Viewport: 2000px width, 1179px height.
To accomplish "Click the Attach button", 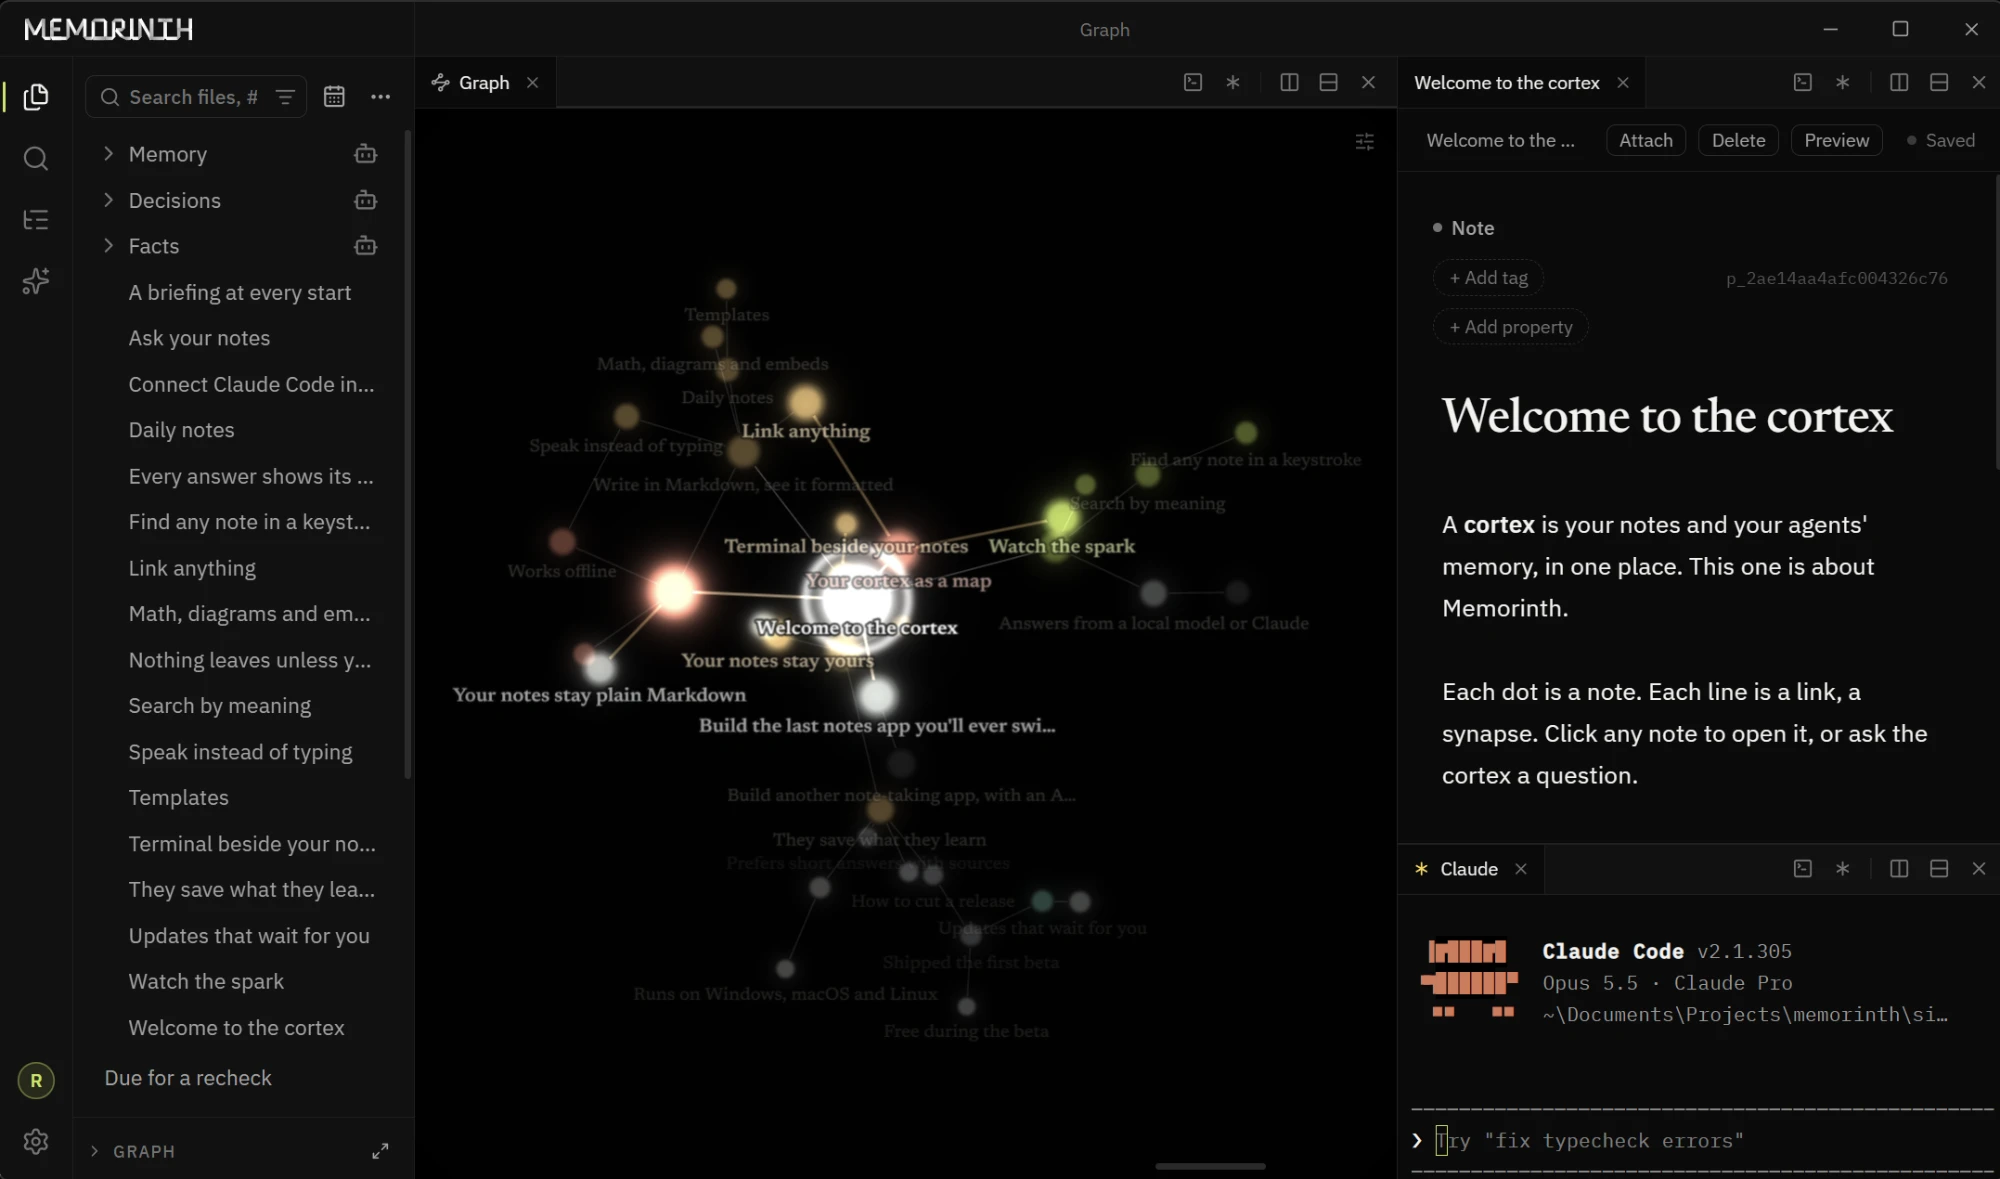I will click(1646, 141).
